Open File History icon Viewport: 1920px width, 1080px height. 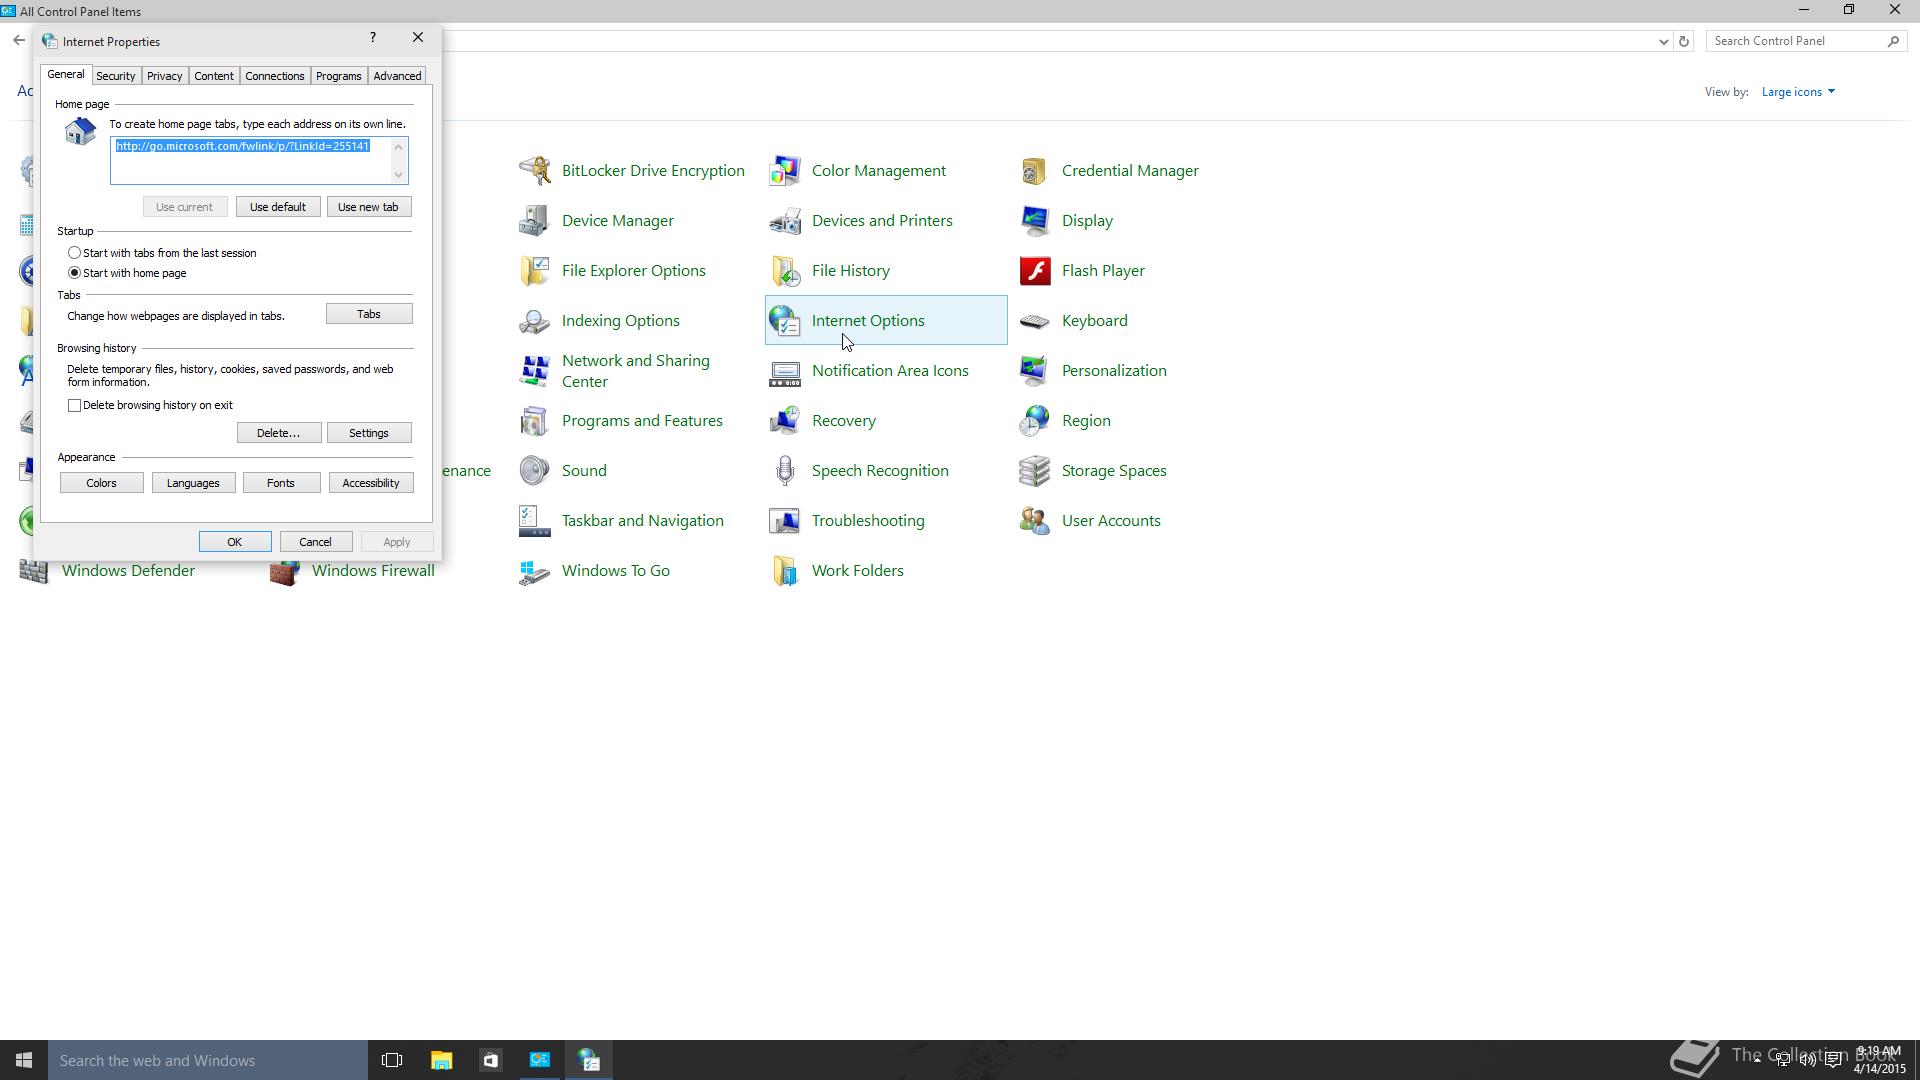pyautogui.click(x=785, y=270)
